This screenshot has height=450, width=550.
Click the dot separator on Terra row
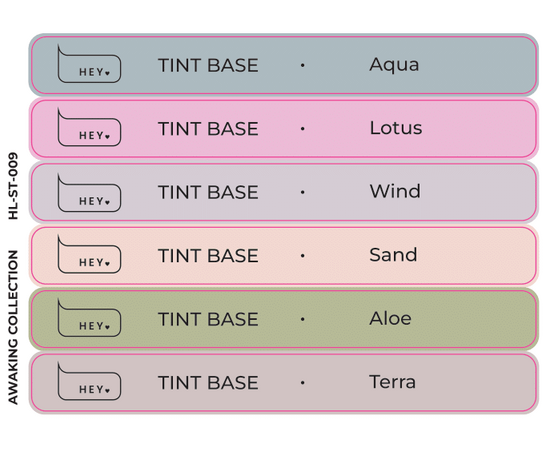302,383
